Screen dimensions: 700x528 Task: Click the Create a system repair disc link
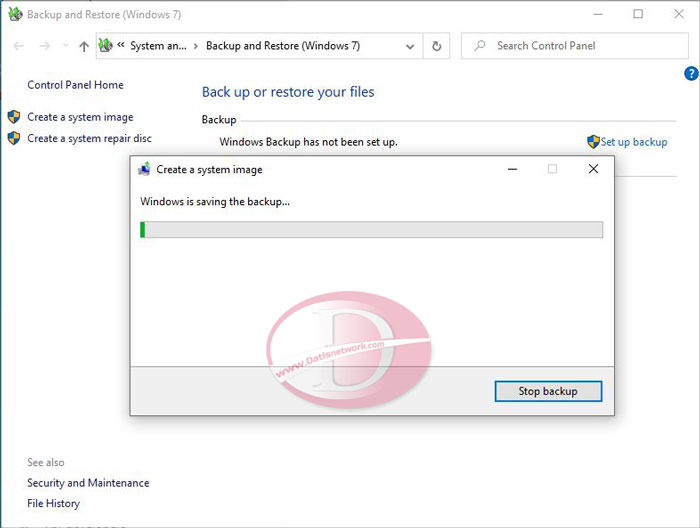click(89, 138)
